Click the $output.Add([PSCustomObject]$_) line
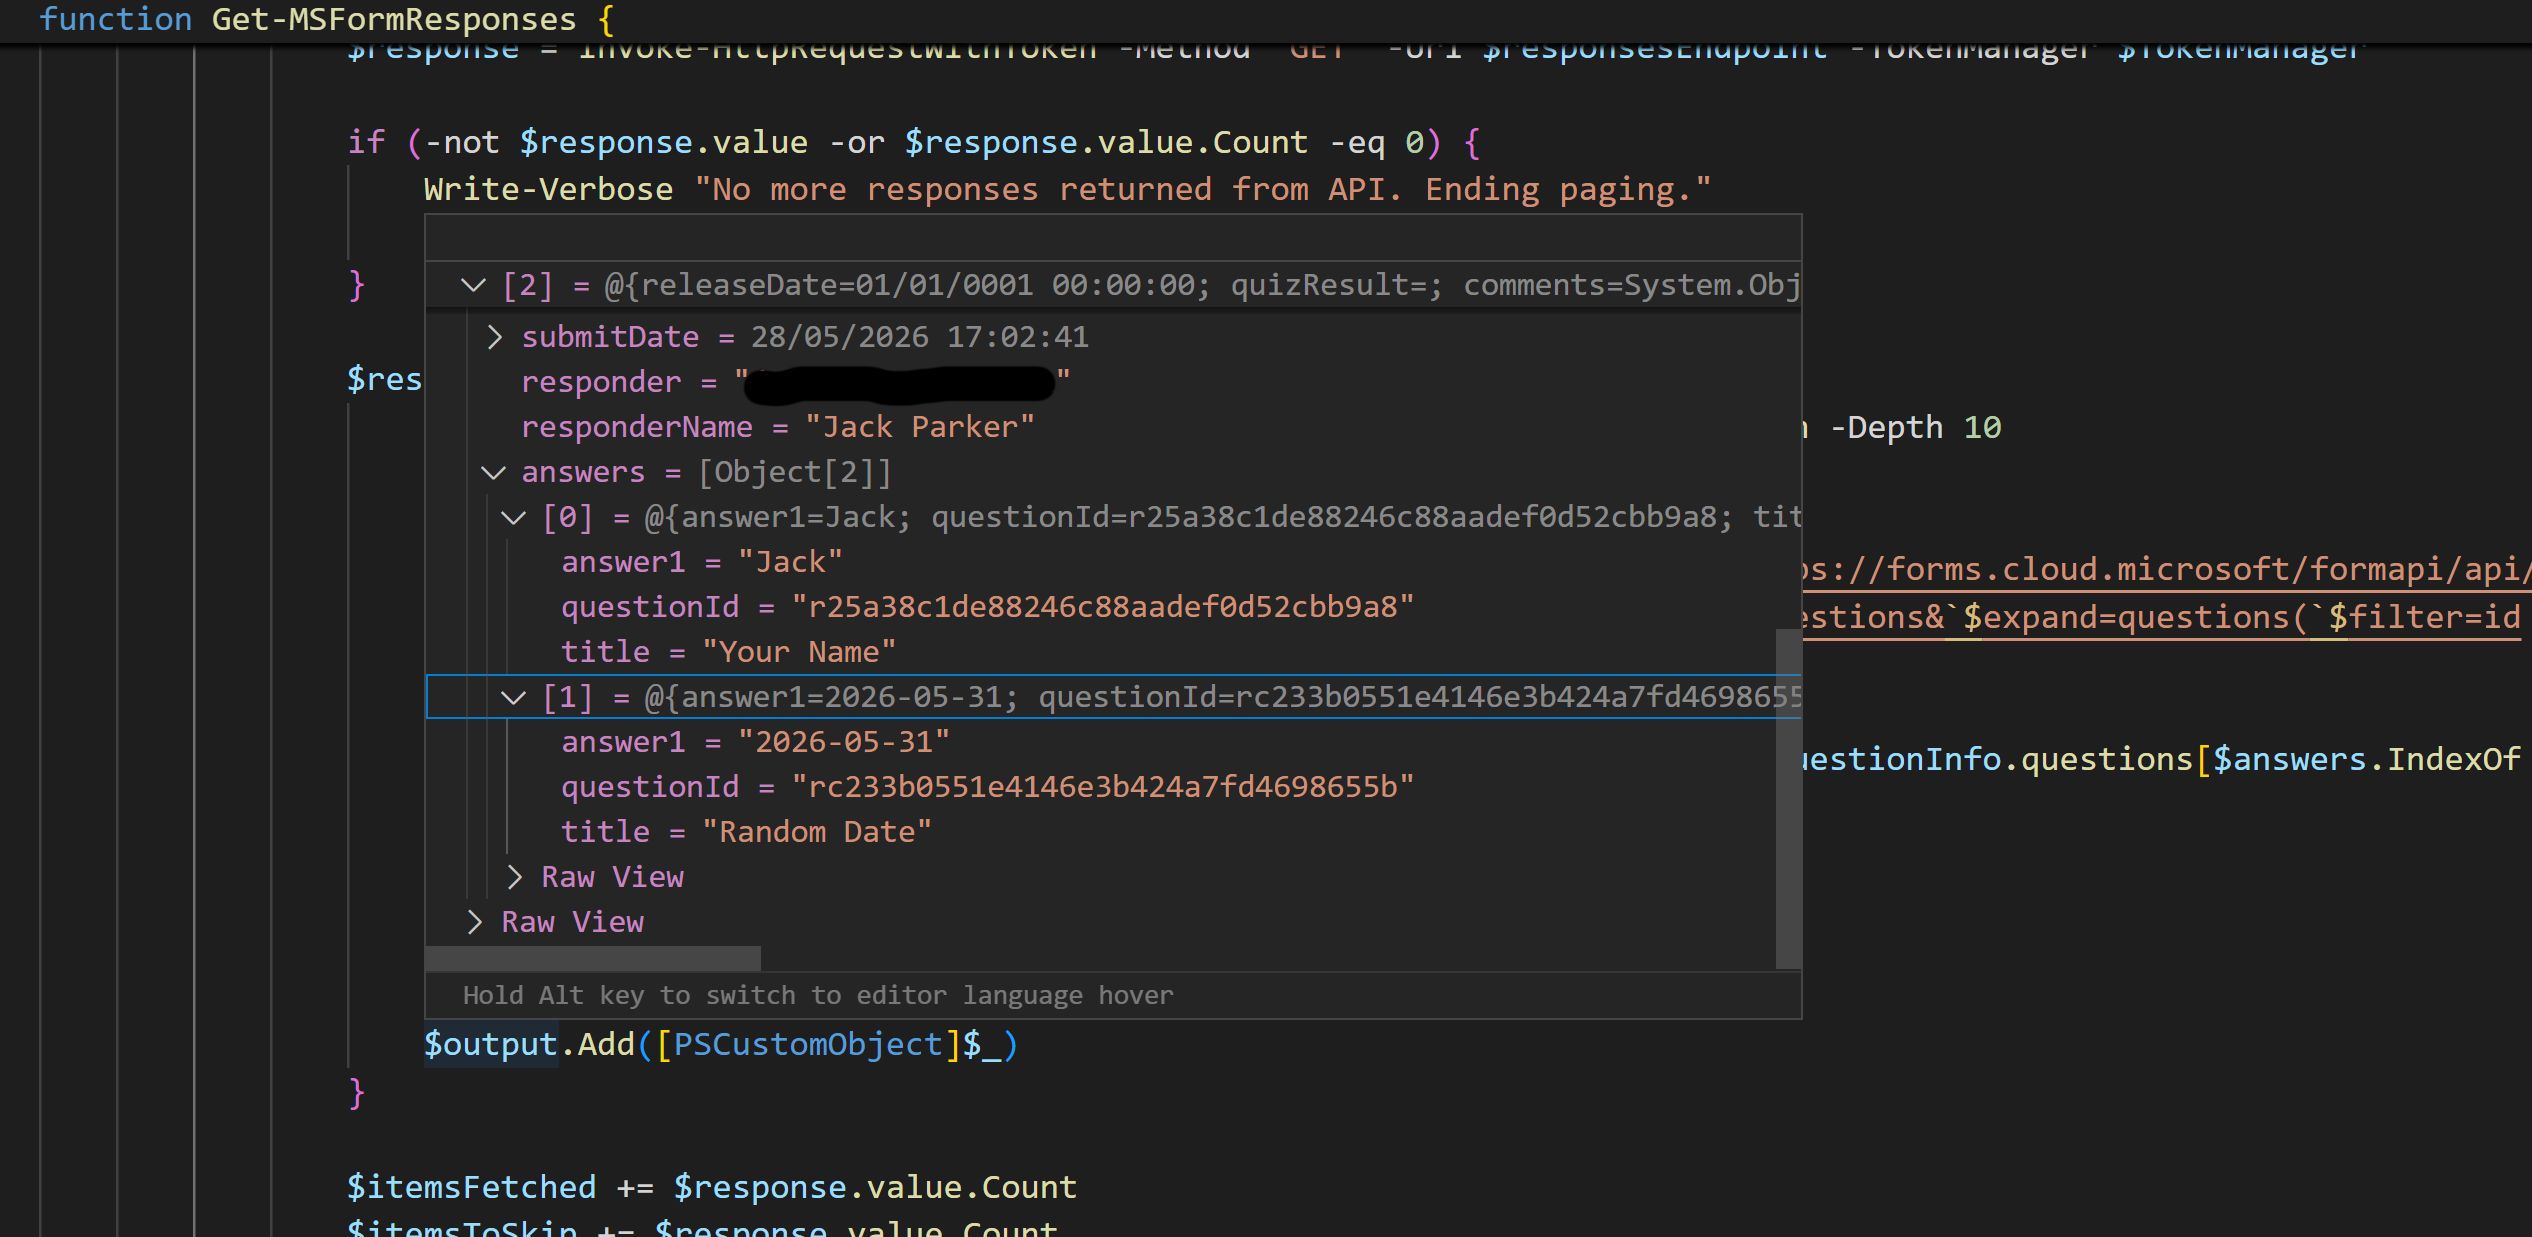This screenshot has height=1237, width=2532. pyautogui.click(x=721, y=1044)
